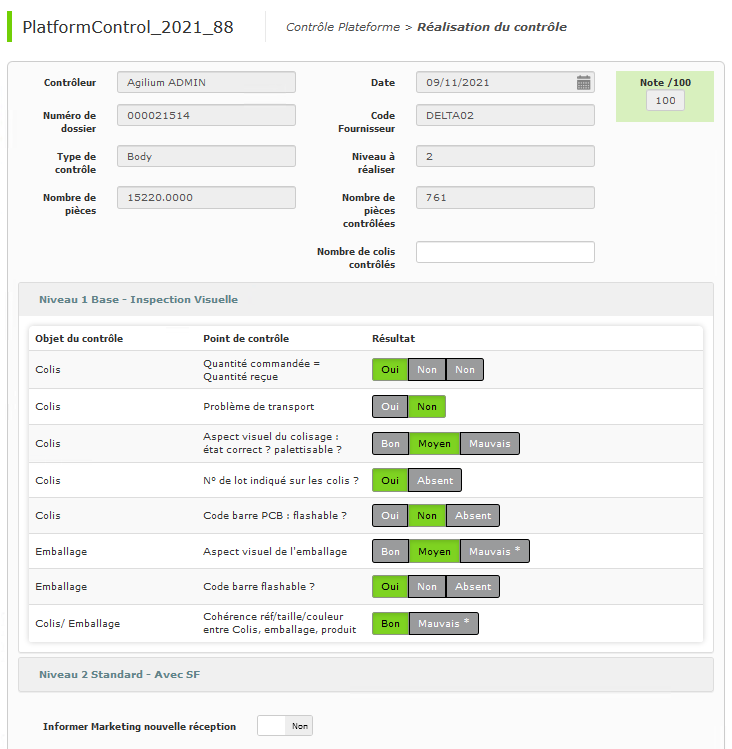Select Oui for N° de lot indiqué
732x749 pixels.
tap(390, 480)
